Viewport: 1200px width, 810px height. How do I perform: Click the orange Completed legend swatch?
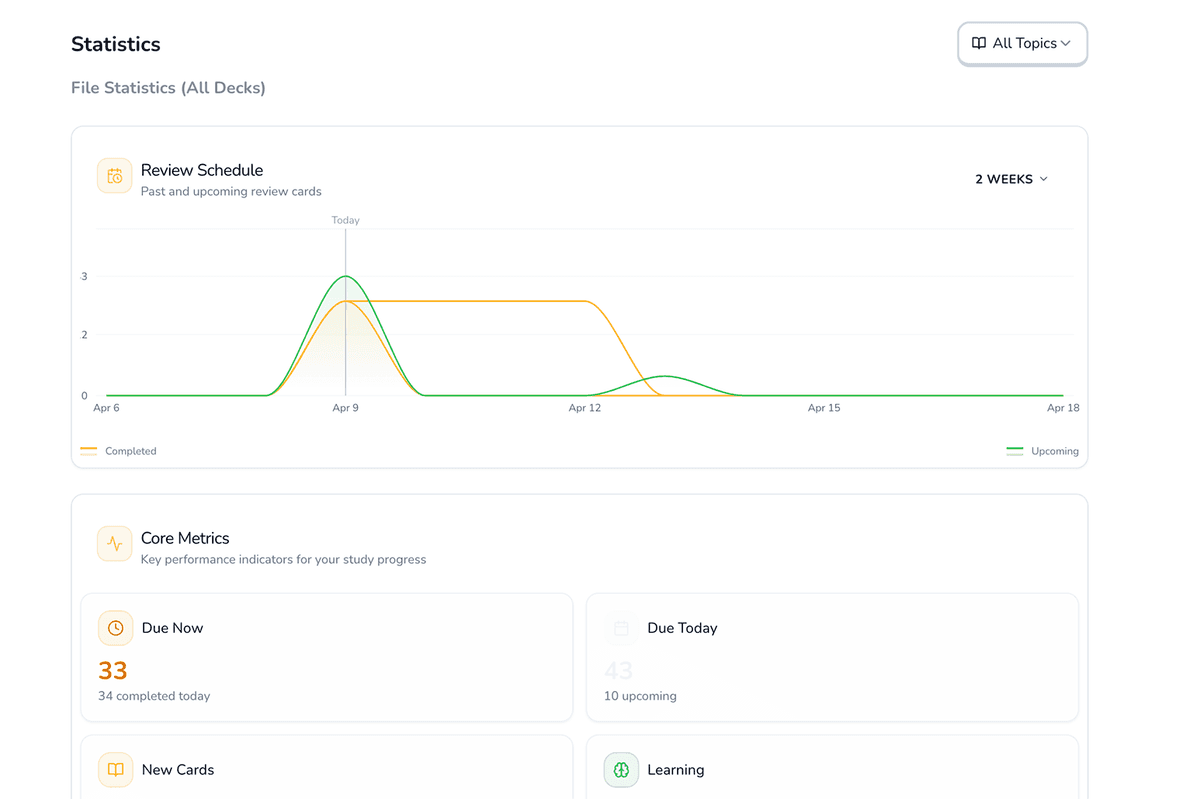click(x=89, y=451)
